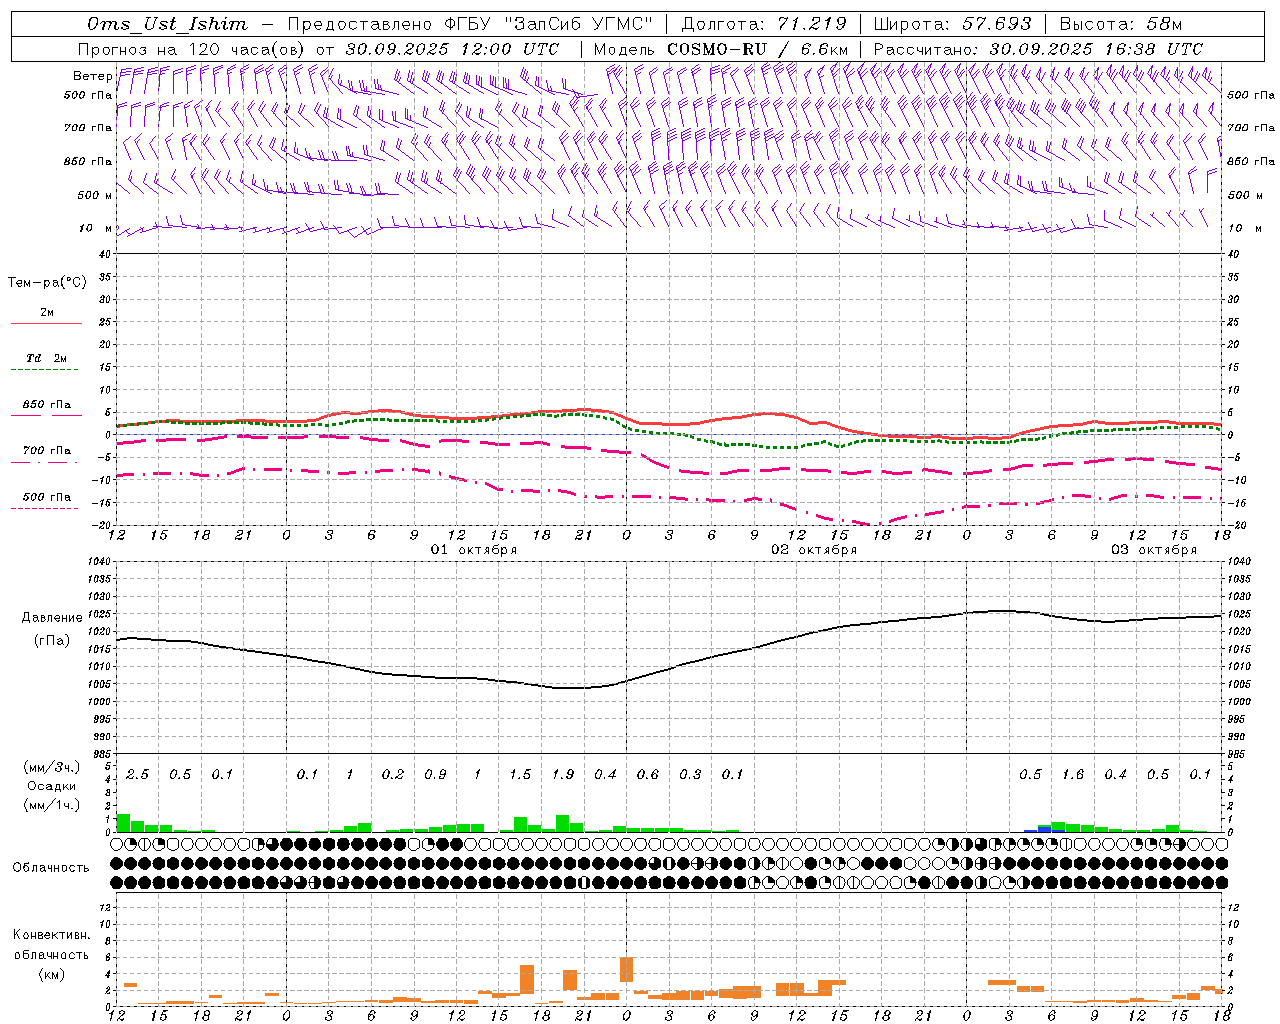
Task: Click the Осадки panel label
Action: 51,786
